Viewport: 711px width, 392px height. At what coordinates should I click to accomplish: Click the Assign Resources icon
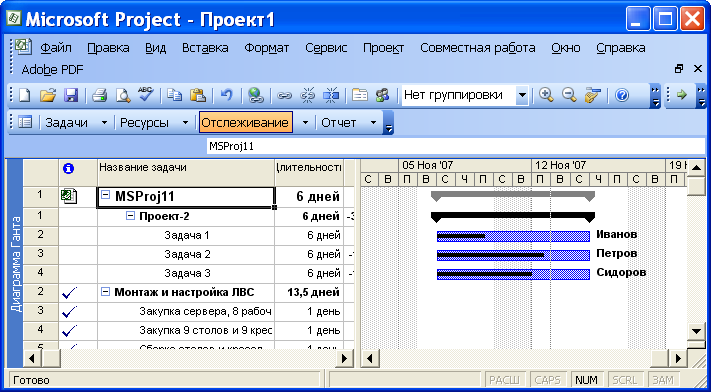[x=383, y=95]
